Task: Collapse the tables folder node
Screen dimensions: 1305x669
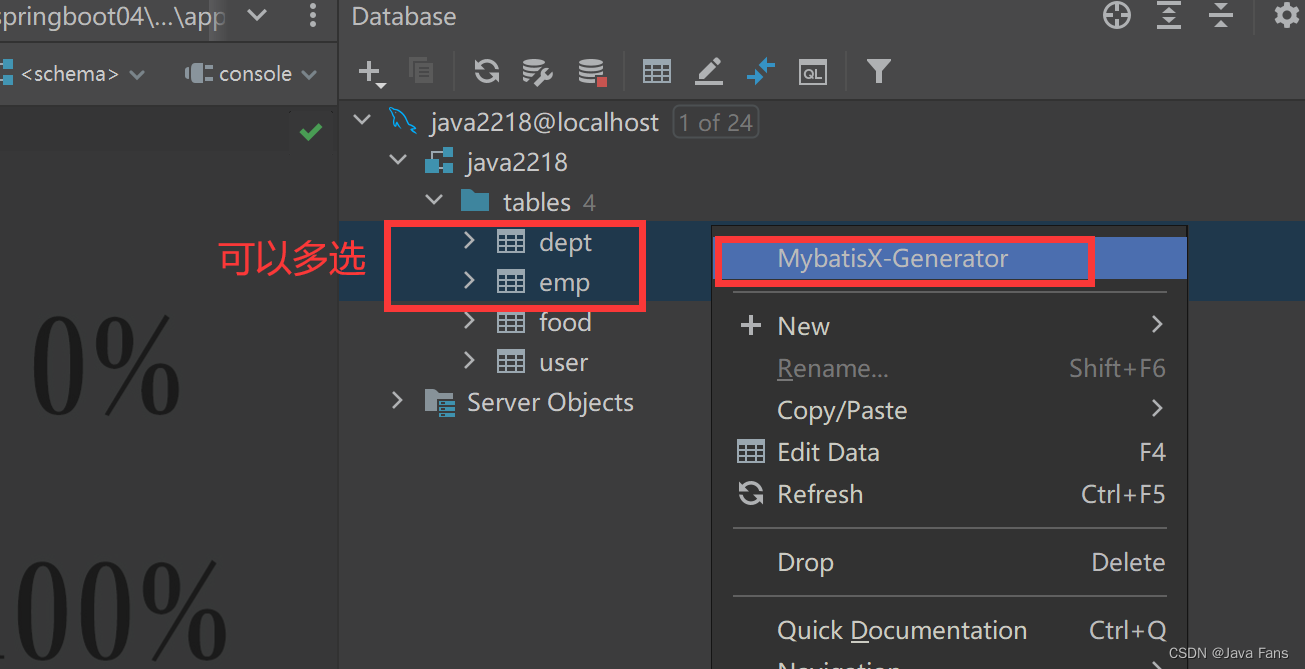Action: point(434,201)
